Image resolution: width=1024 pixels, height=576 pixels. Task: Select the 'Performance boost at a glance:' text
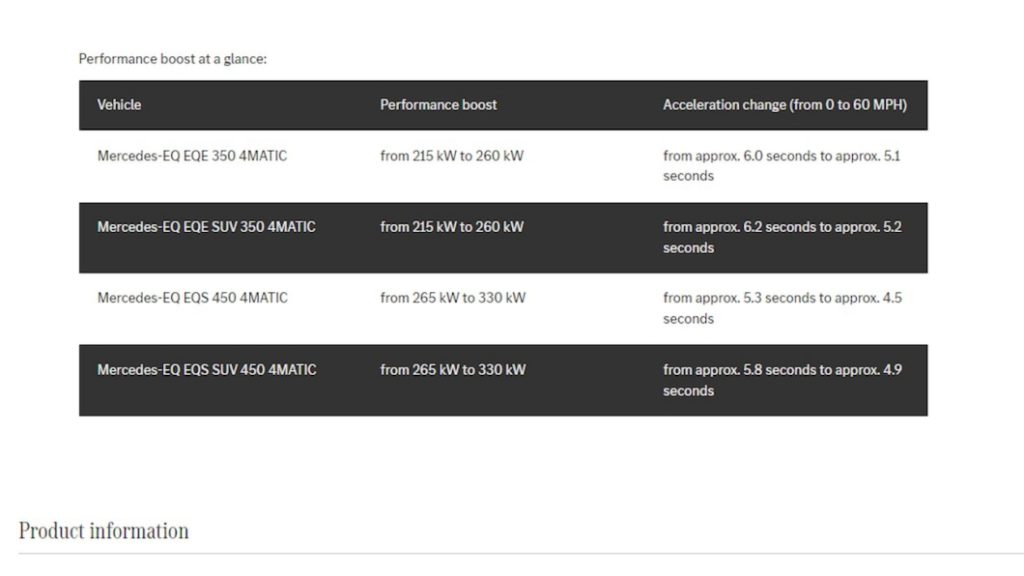(172, 59)
